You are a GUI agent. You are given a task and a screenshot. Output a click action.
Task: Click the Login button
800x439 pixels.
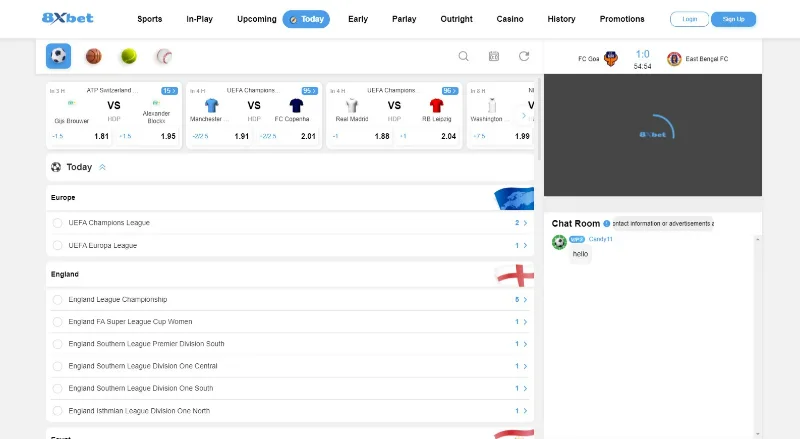(689, 19)
